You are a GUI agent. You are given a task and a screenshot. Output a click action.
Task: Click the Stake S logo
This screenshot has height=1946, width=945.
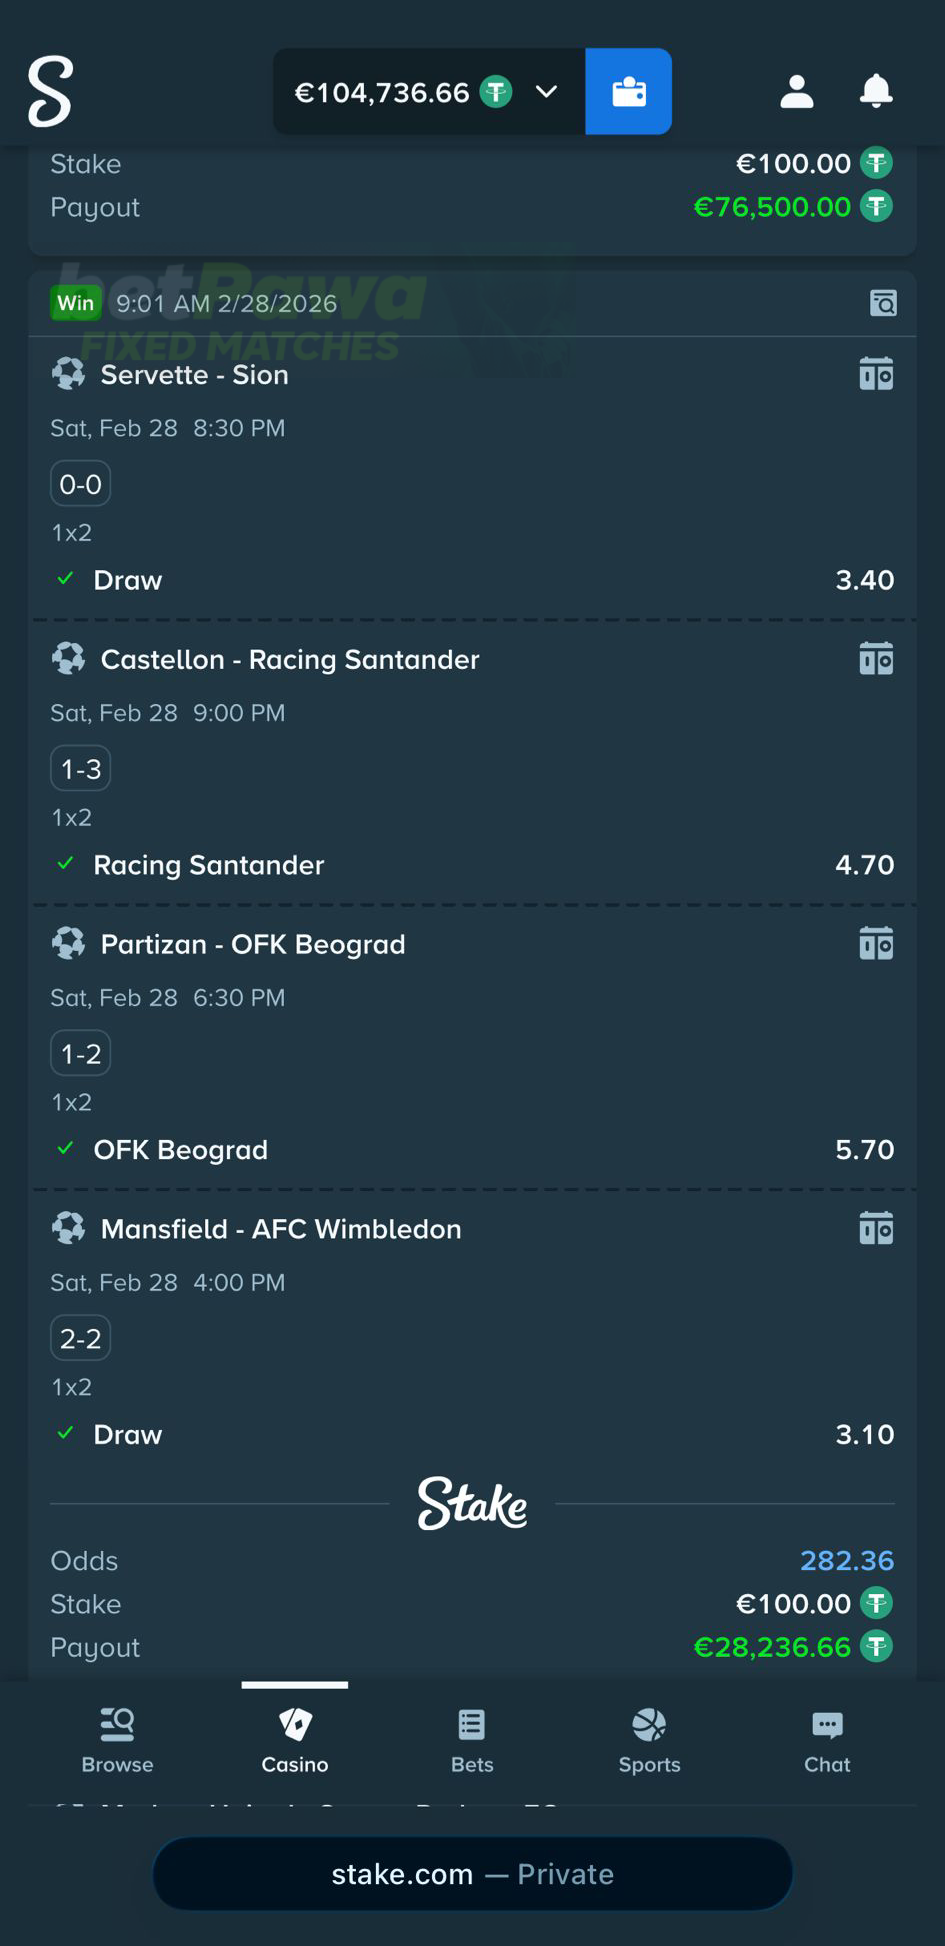pyautogui.click(x=50, y=91)
